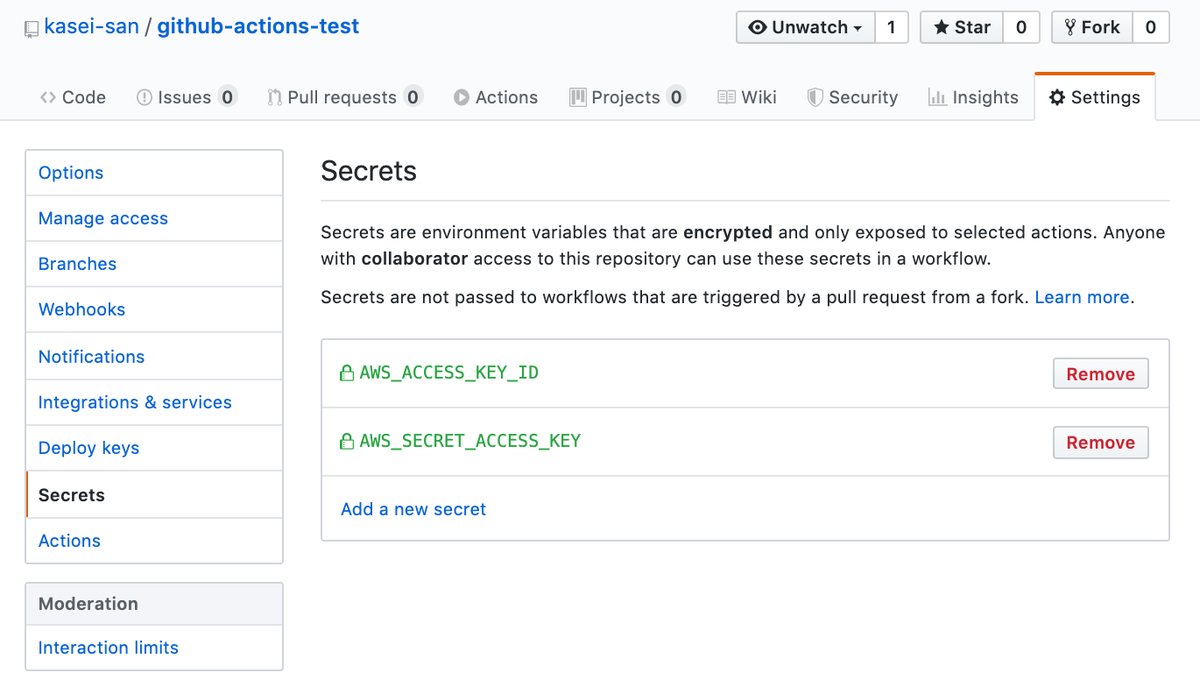The height and width of the screenshot is (673, 1200).
Task: Open the stargazers count next to Star
Action: point(1021,28)
